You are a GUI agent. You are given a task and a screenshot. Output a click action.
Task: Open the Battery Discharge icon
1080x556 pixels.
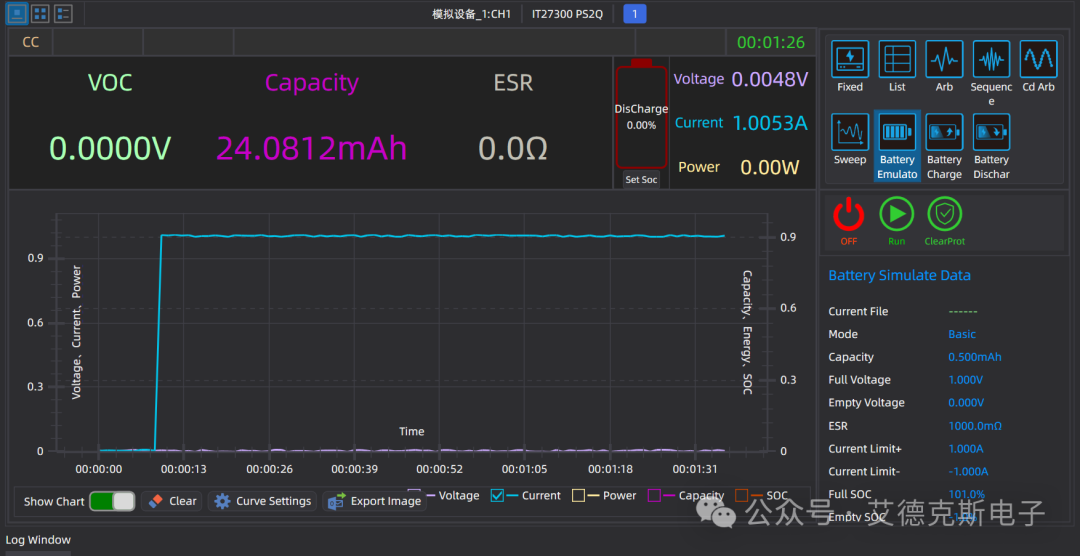[x=991, y=132]
